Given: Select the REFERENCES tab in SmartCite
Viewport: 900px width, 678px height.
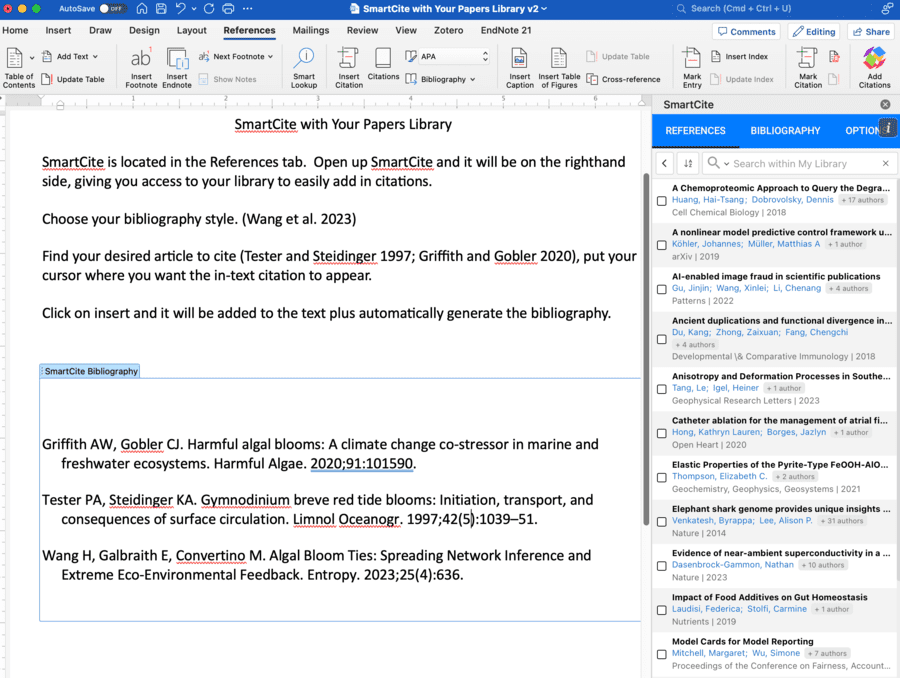Looking at the screenshot, I should pyautogui.click(x=695, y=130).
